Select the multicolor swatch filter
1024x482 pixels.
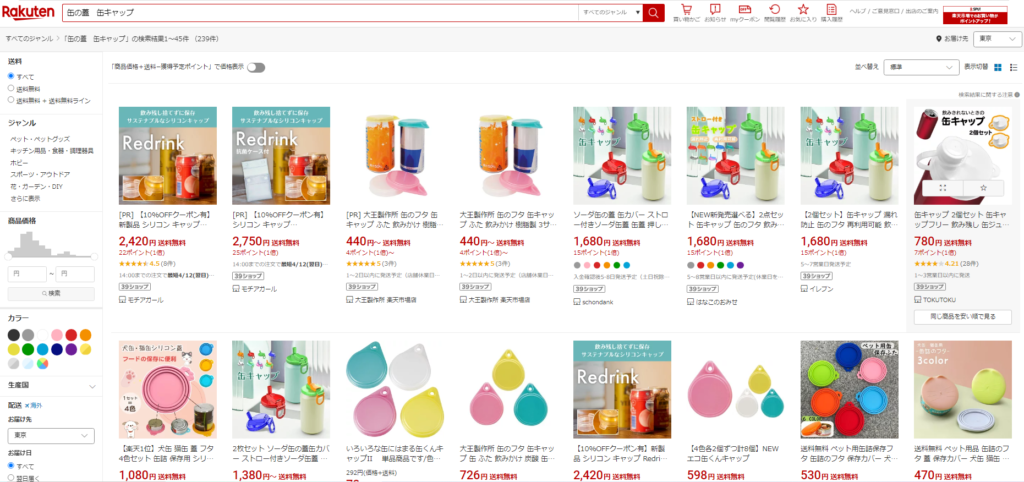click(x=42, y=364)
